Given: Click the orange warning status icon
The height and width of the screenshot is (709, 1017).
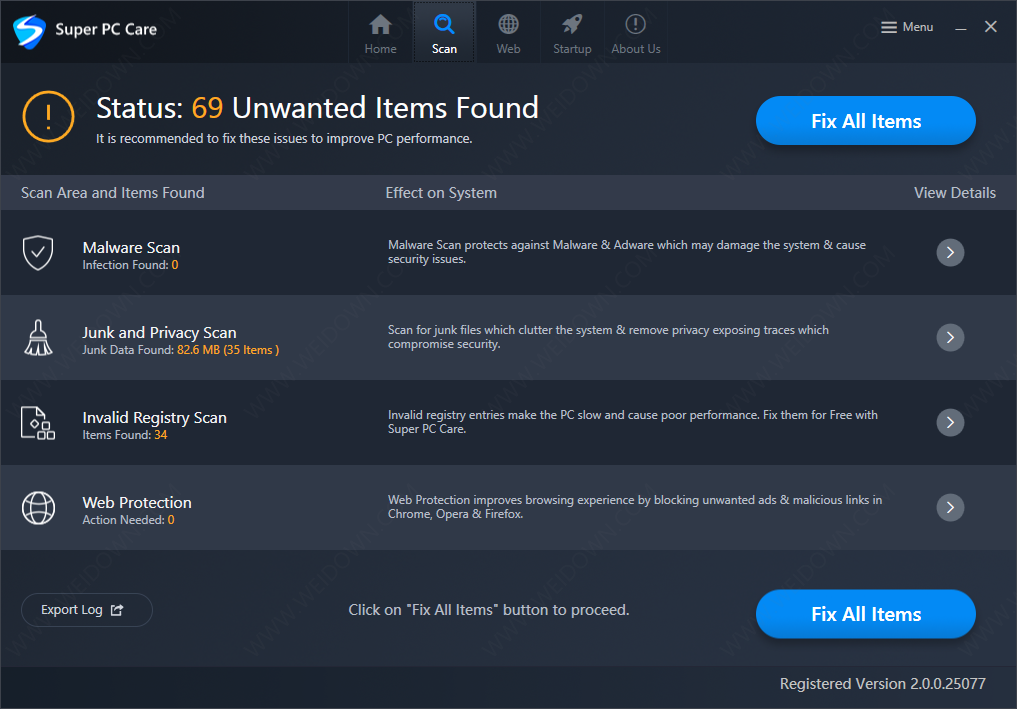Looking at the screenshot, I should 49,117.
